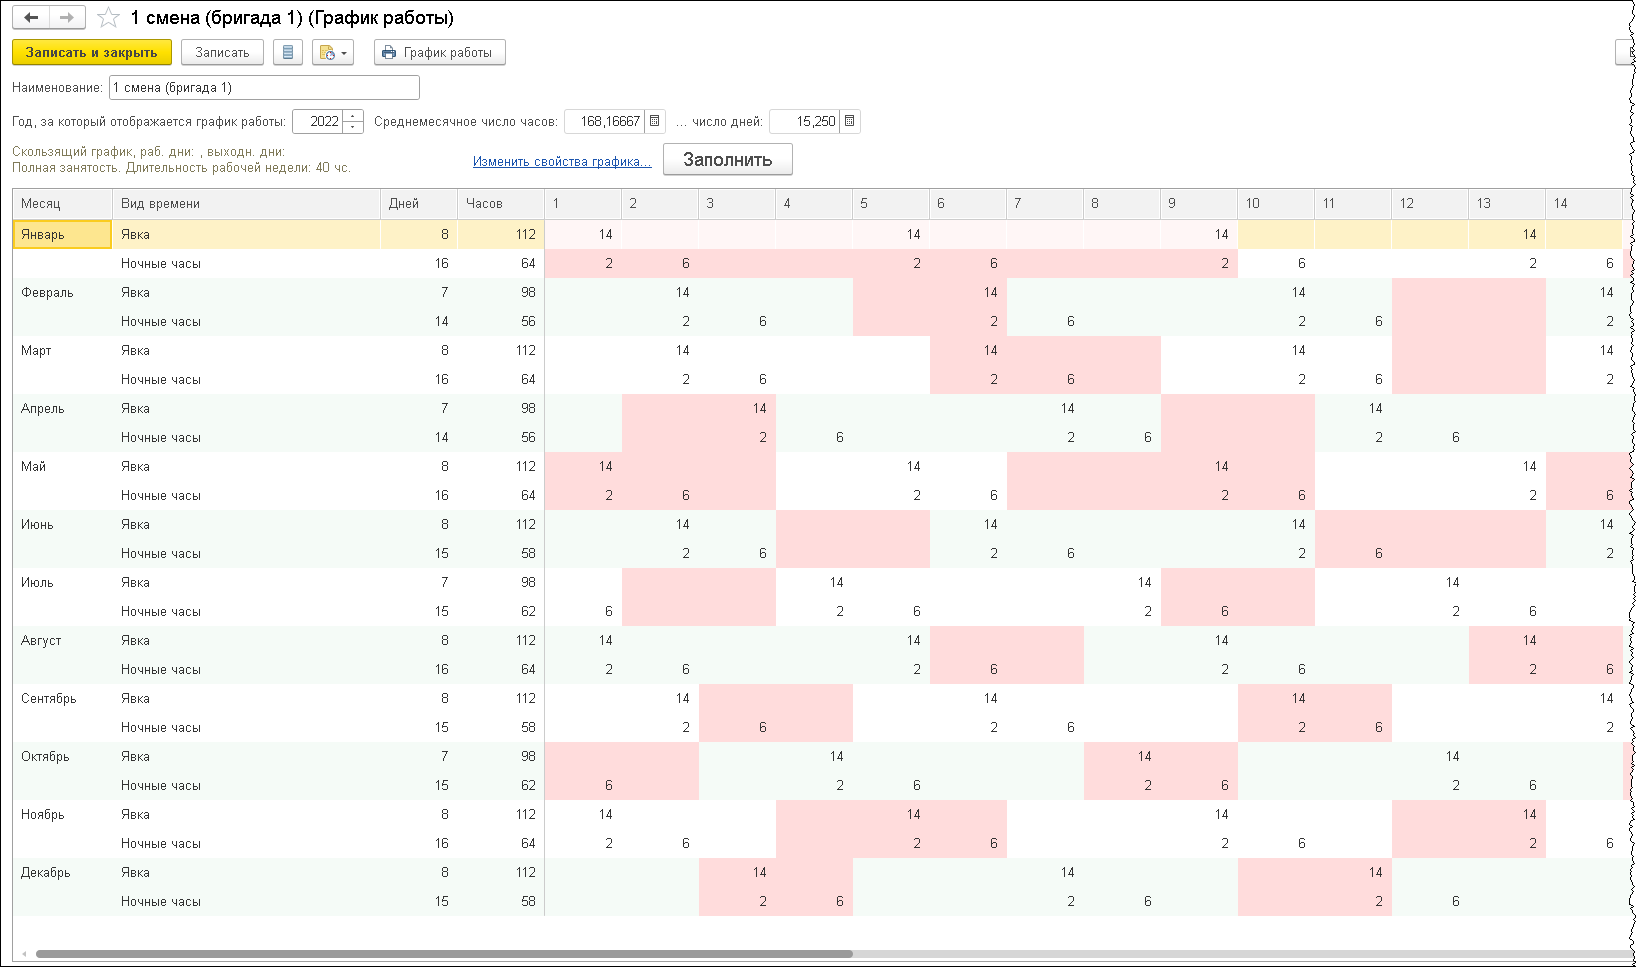Click the average hours field 168,16667
The height and width of the screenshot is (967, 1636).
point(605,121)
